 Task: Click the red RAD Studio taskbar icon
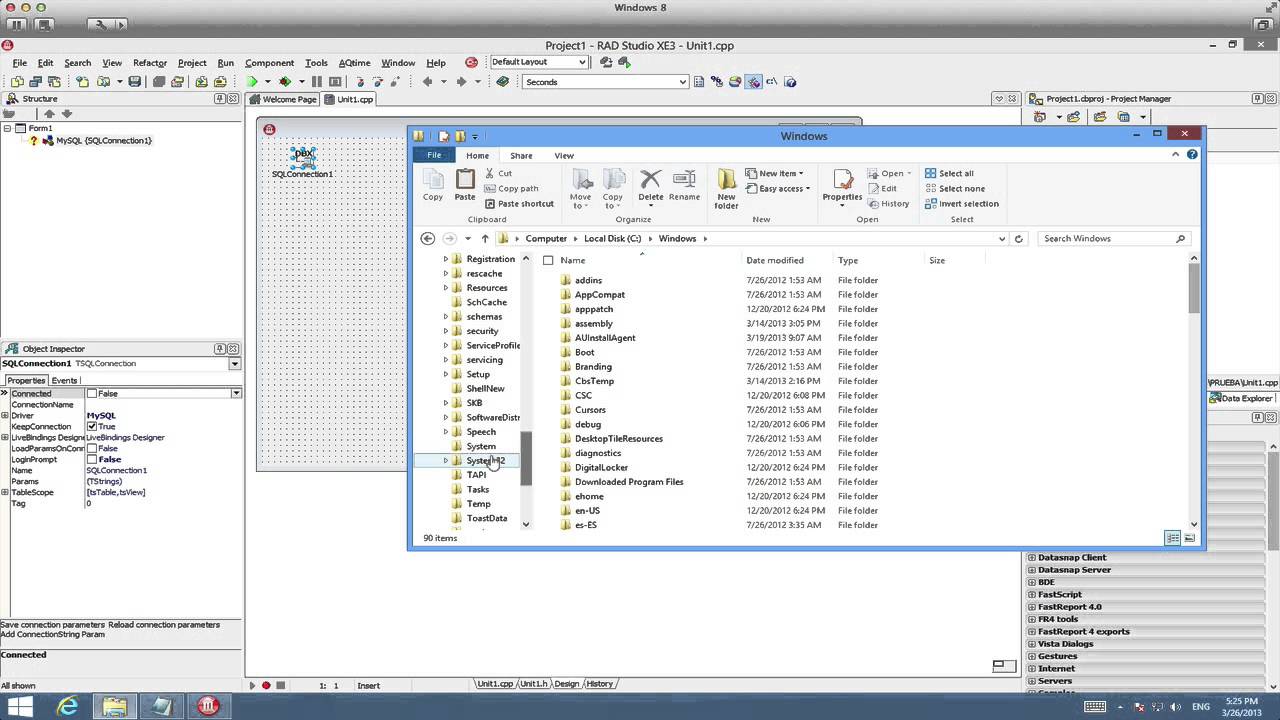click(208, 706)
